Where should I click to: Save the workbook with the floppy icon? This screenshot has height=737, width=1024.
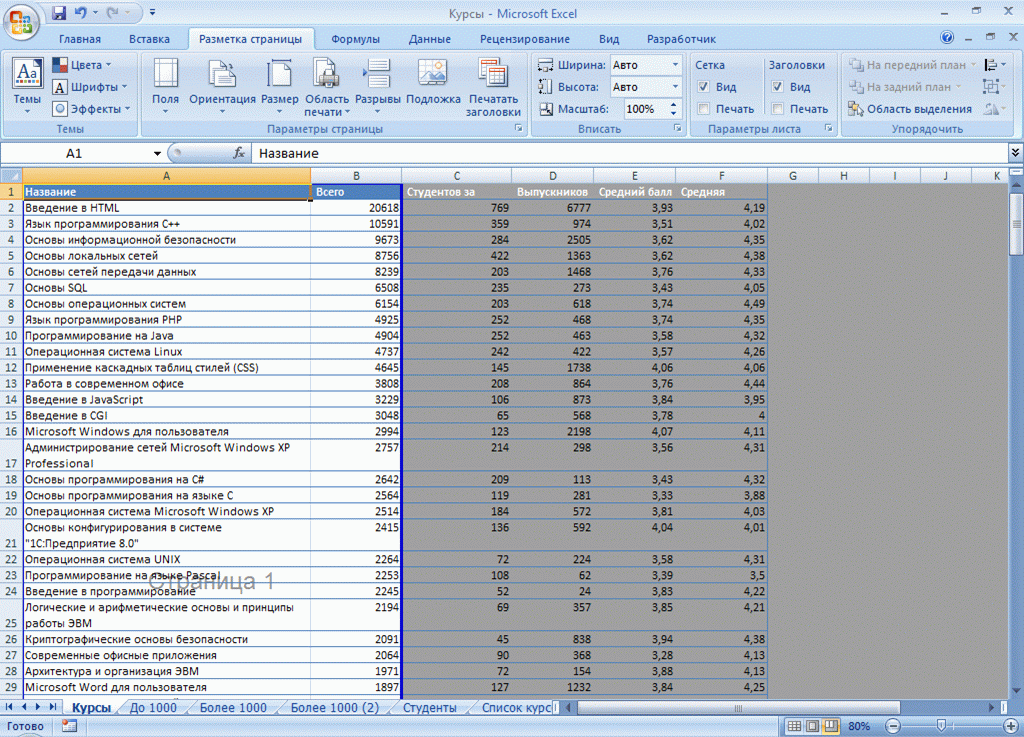(x=59, y=12)
